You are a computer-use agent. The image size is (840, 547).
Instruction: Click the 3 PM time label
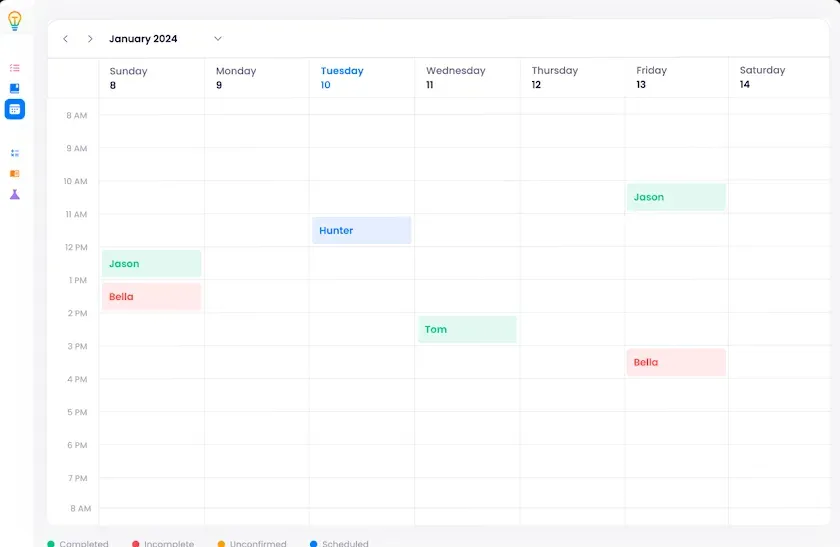(x=77, y=346)
